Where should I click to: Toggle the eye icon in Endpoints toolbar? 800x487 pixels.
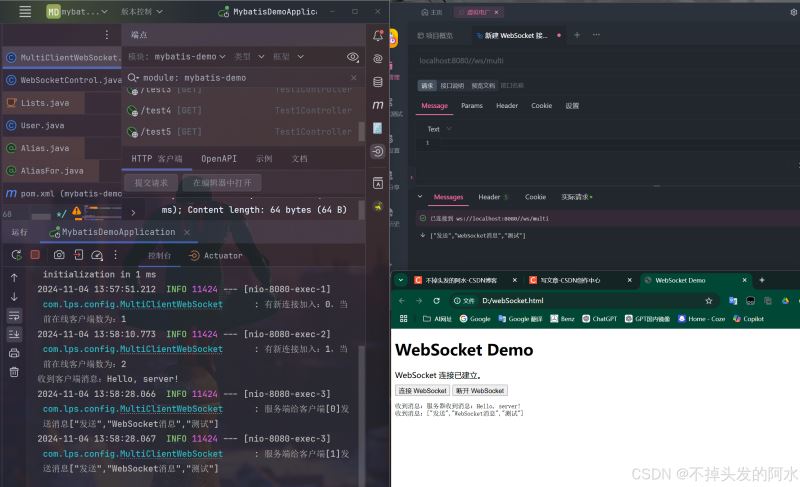353,57
